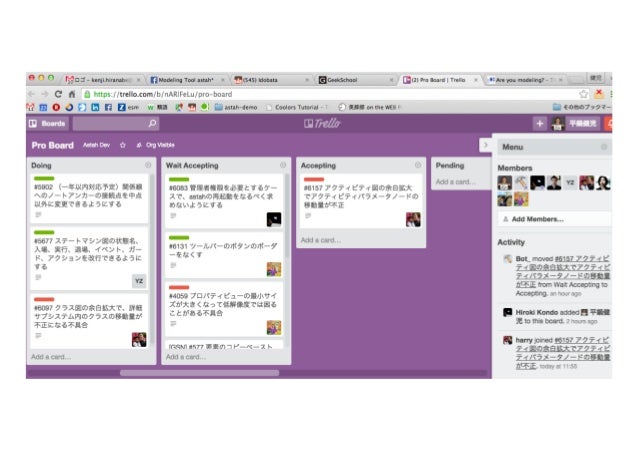The image size is (638, 451).
Task: Click member avatar on card #6131
Action: (274, 269)
